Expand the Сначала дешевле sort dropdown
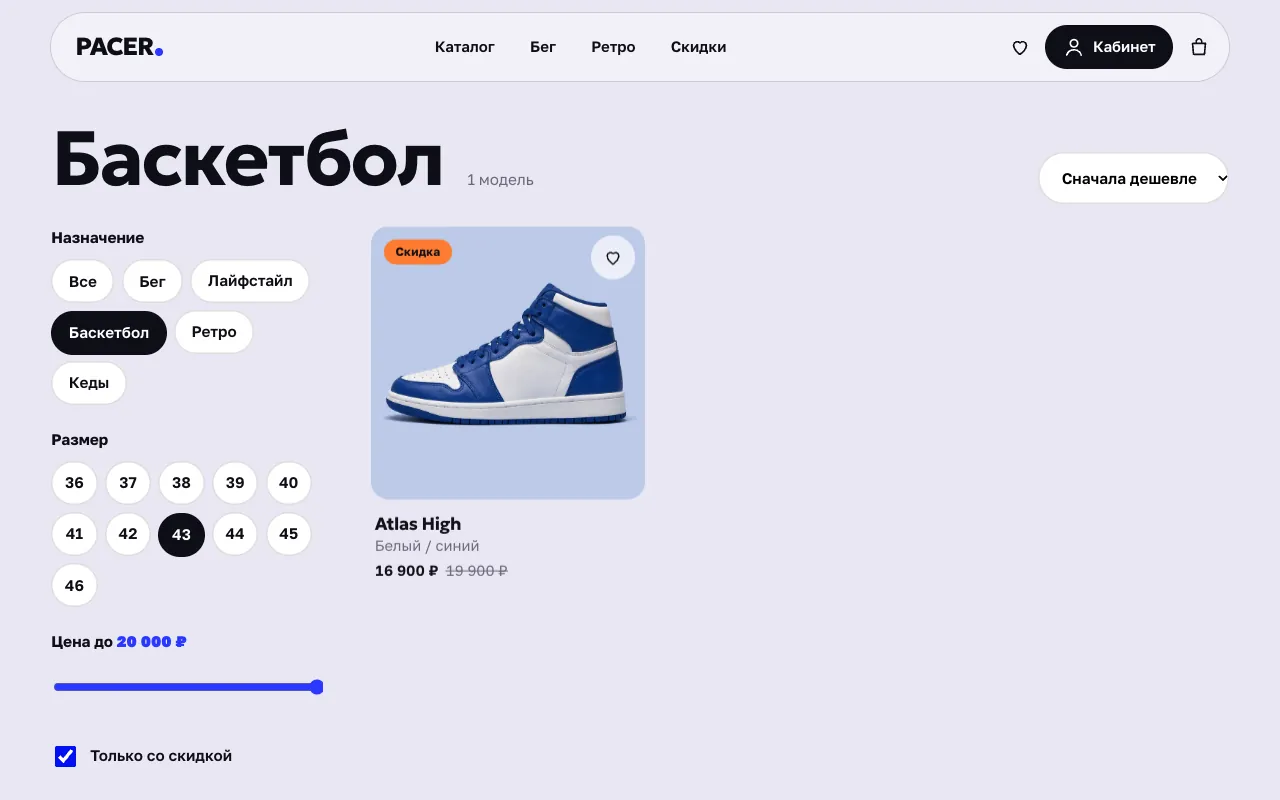 click(x=1134, y=178)
